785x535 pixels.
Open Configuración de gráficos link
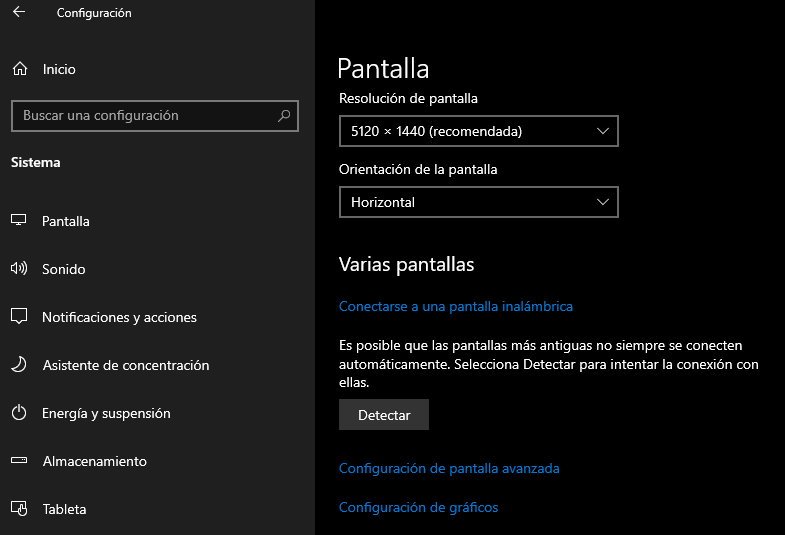tap(418, 507)
